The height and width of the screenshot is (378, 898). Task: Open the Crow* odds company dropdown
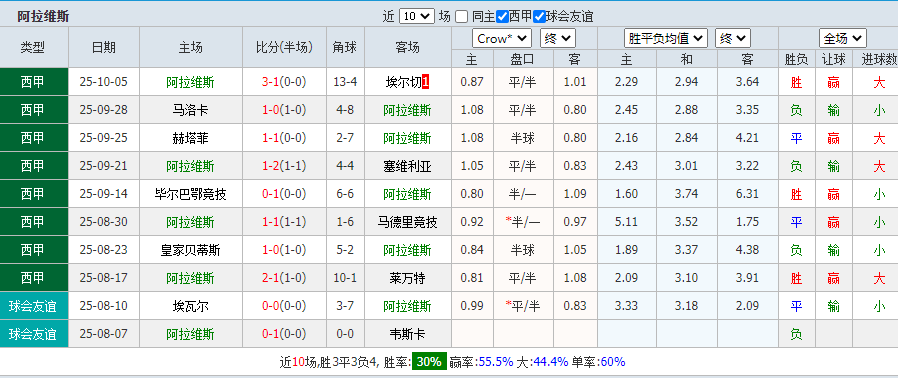[x=502, y=38]
